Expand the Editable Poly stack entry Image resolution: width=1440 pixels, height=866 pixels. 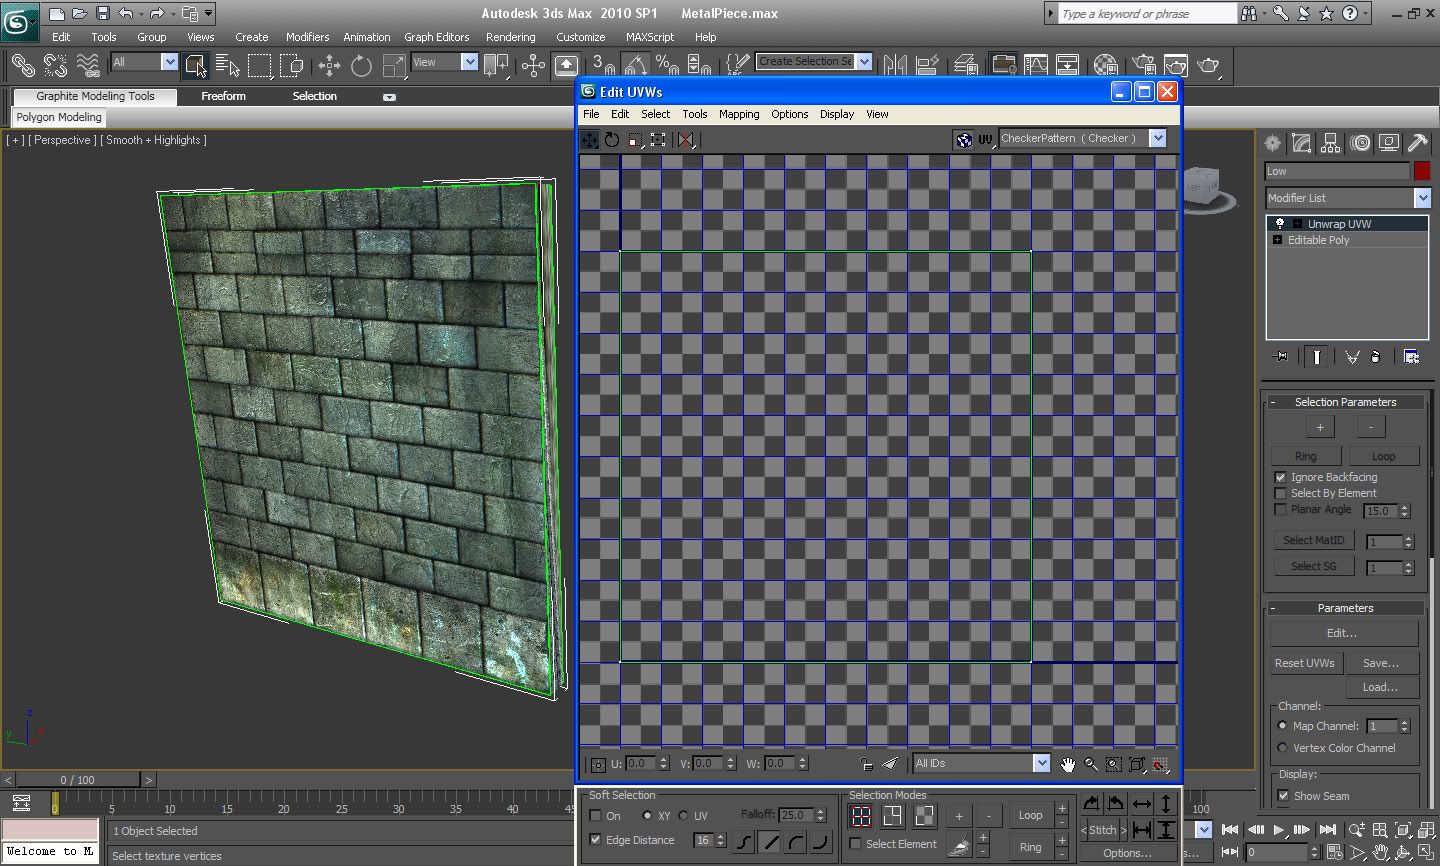(x=1277, y=240)
